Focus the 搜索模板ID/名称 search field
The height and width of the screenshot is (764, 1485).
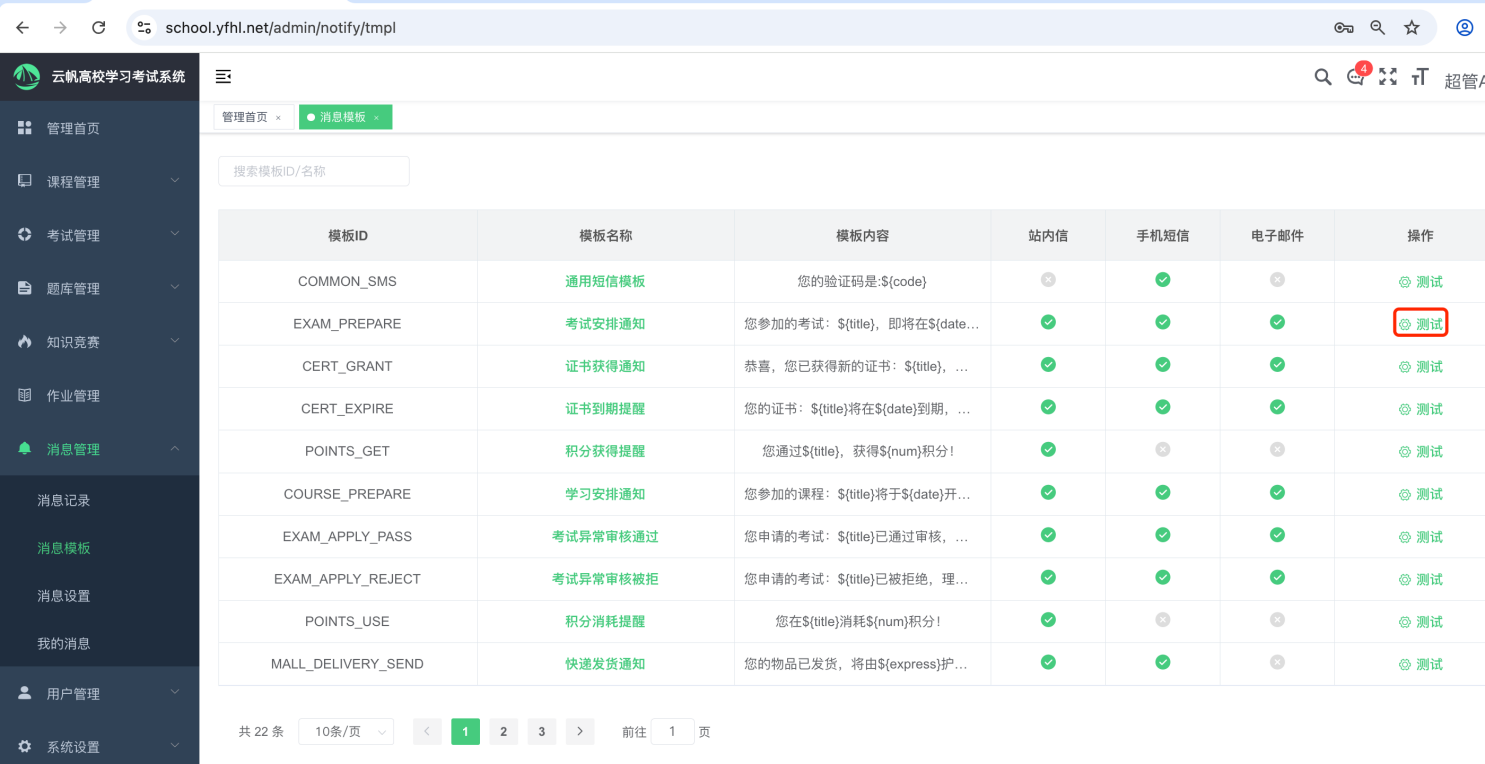[x=313, y=171]
